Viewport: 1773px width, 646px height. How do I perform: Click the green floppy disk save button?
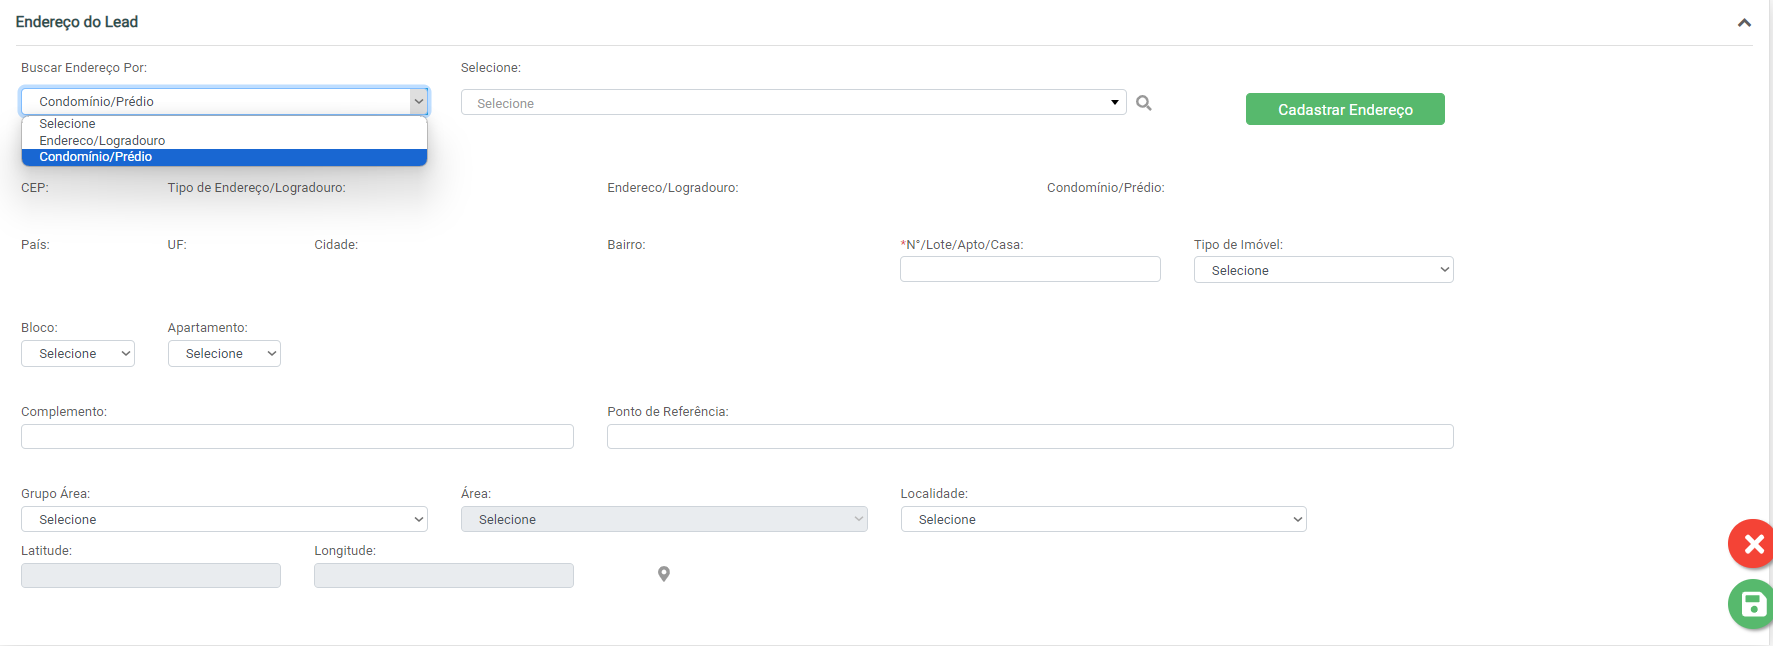1752,604
